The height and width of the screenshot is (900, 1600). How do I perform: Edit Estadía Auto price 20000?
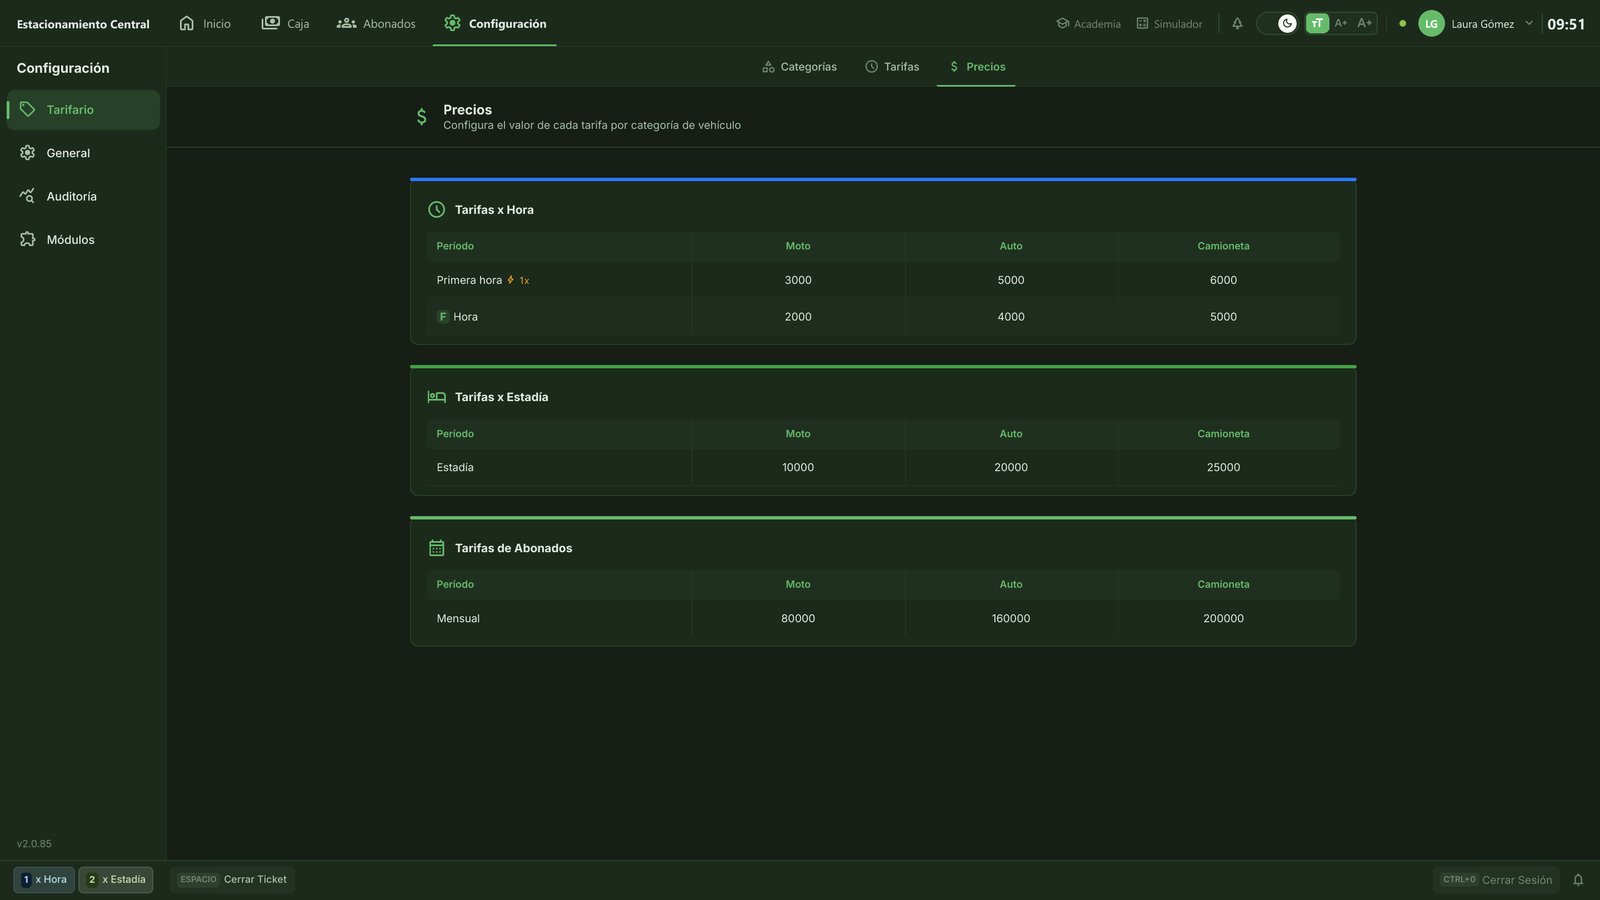pyautogui.click(x=1011, y=467)
